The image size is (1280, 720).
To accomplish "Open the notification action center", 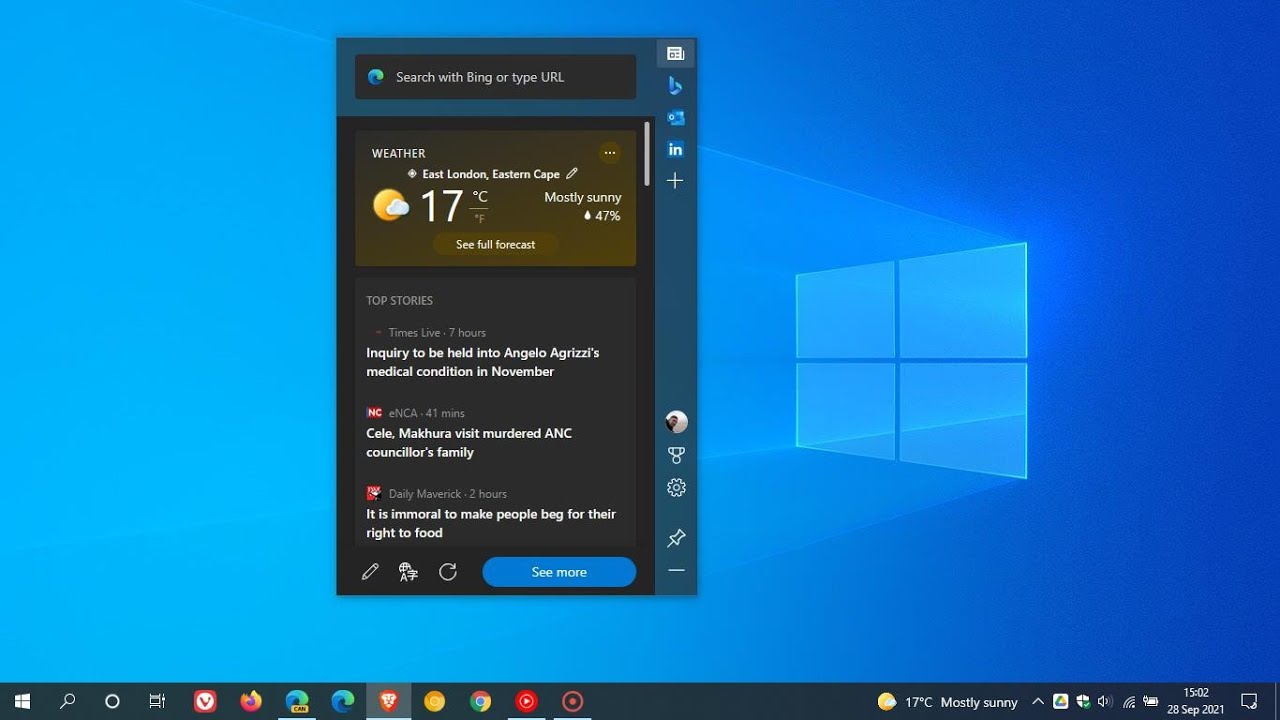I will click(x=1249, y=701).
